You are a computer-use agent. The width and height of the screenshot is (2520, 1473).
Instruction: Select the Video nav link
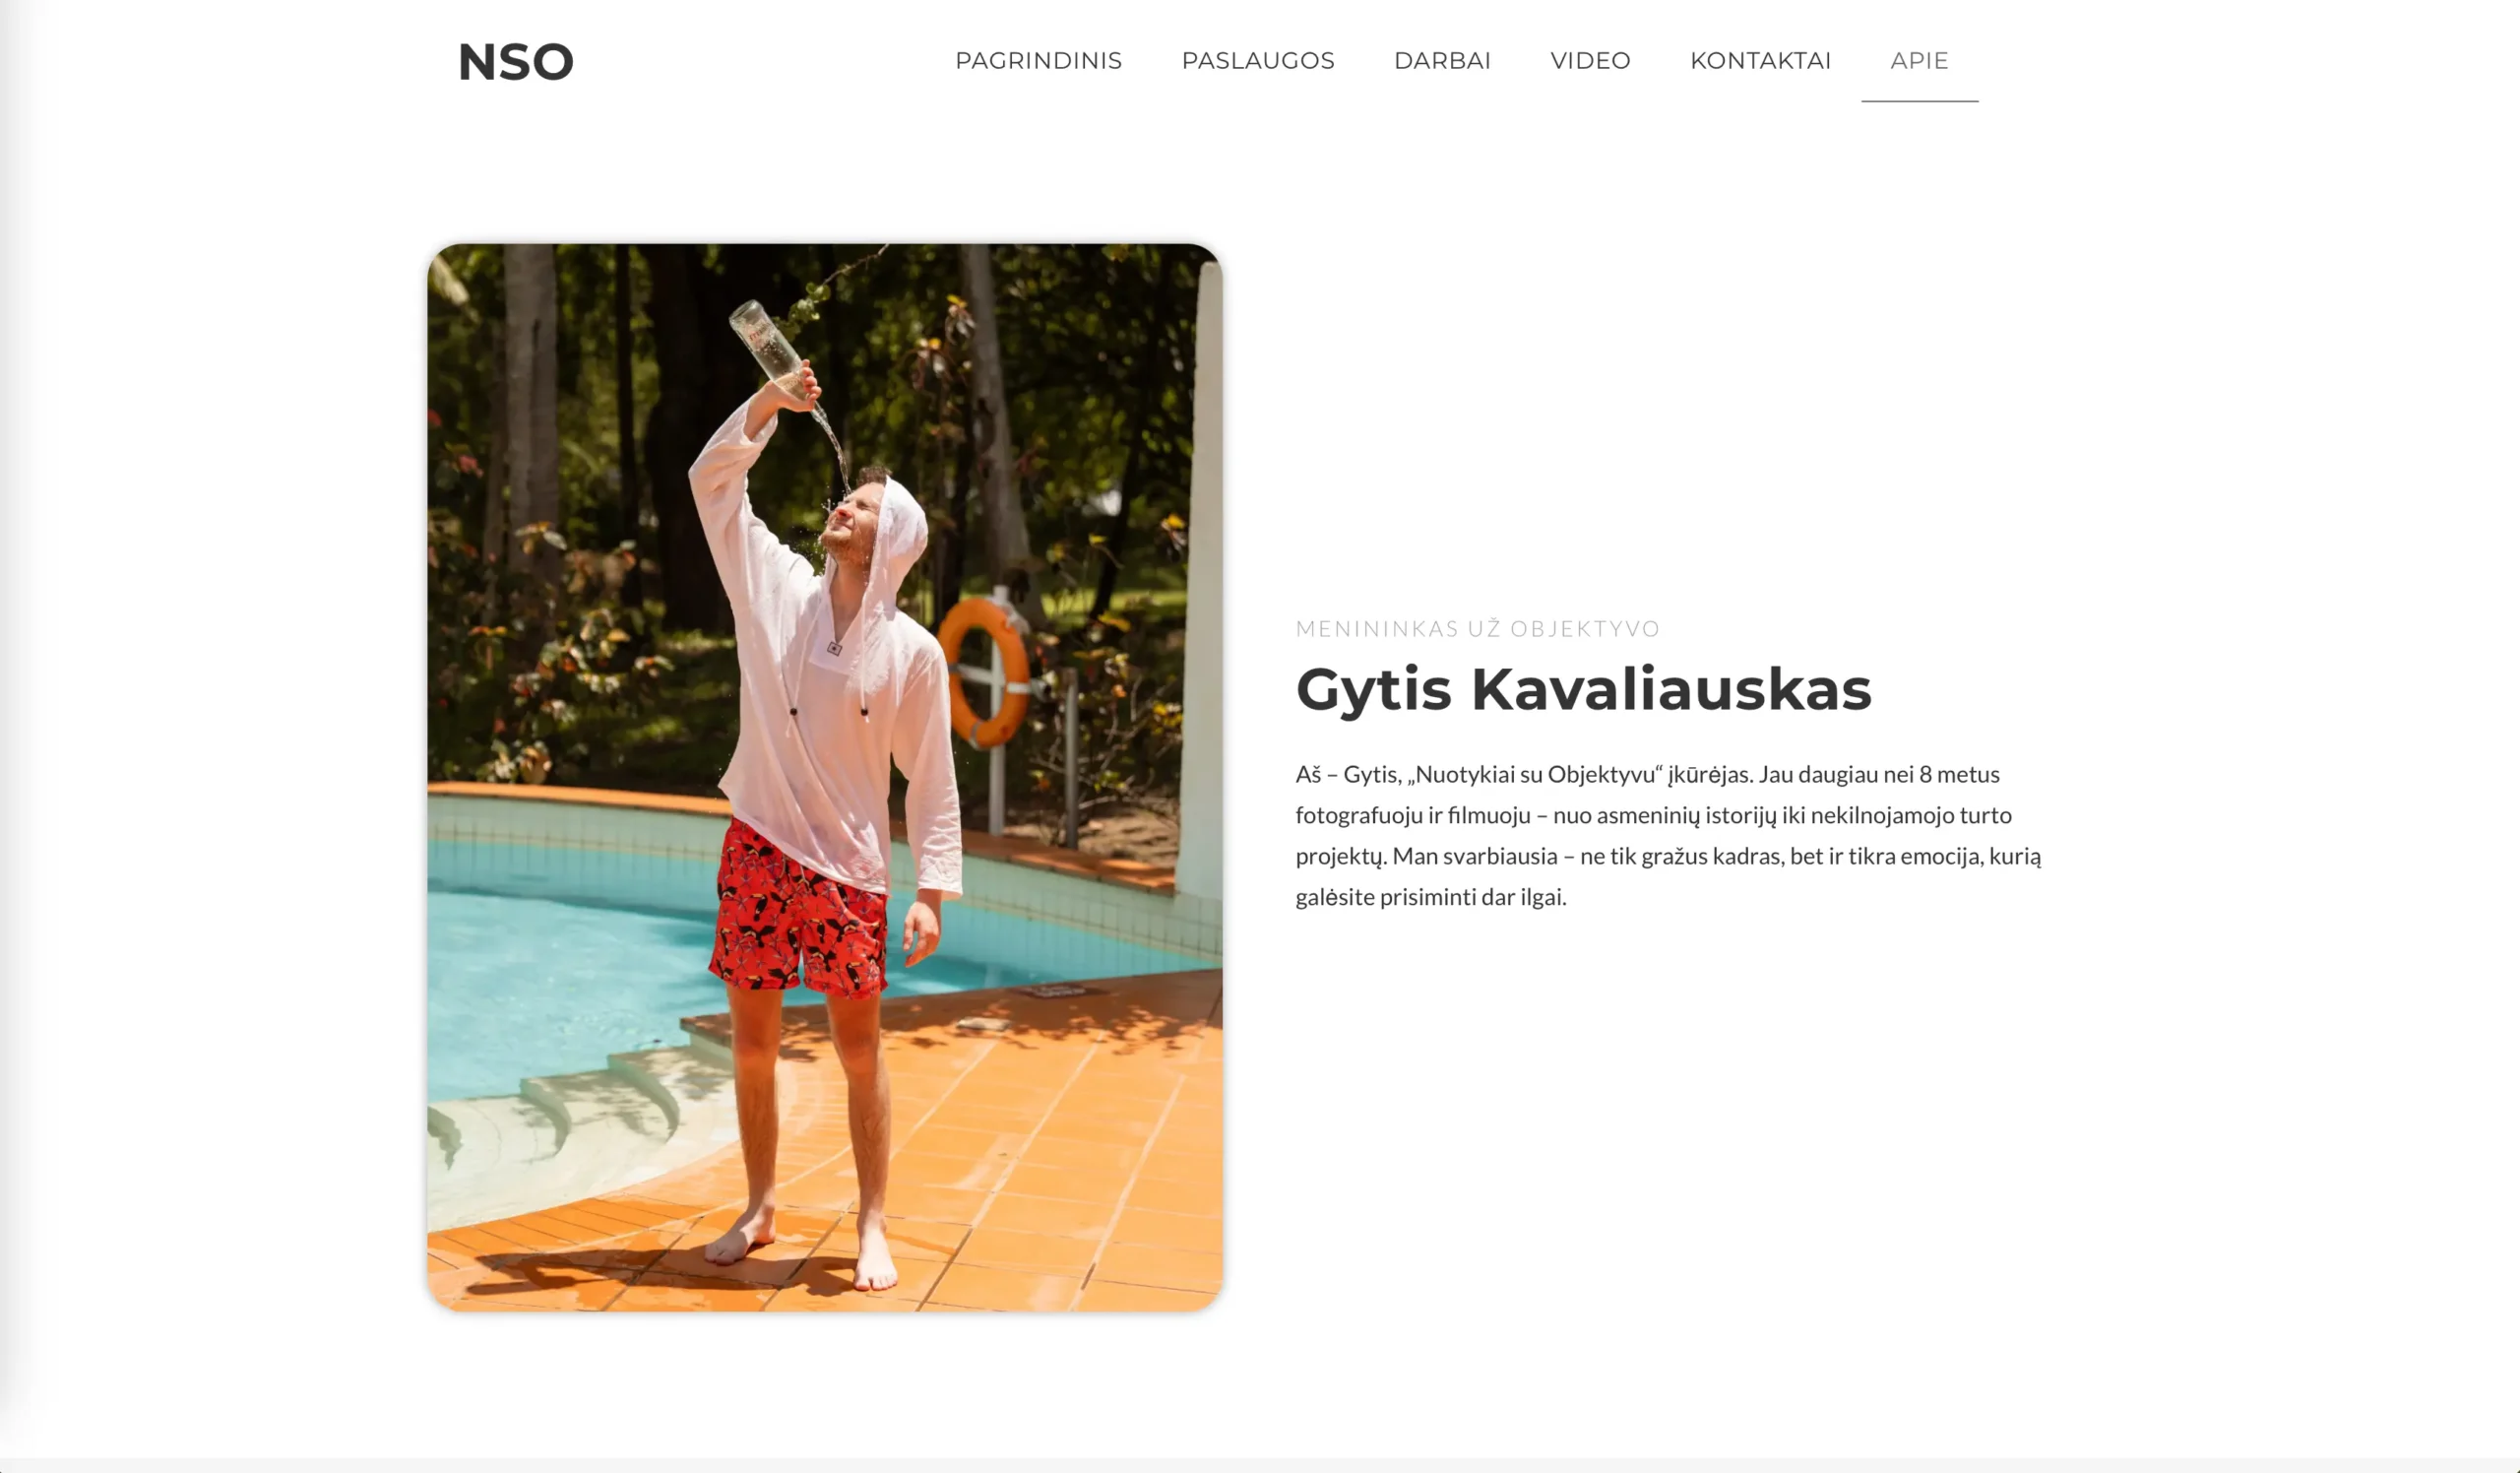tap(1590, 61)
